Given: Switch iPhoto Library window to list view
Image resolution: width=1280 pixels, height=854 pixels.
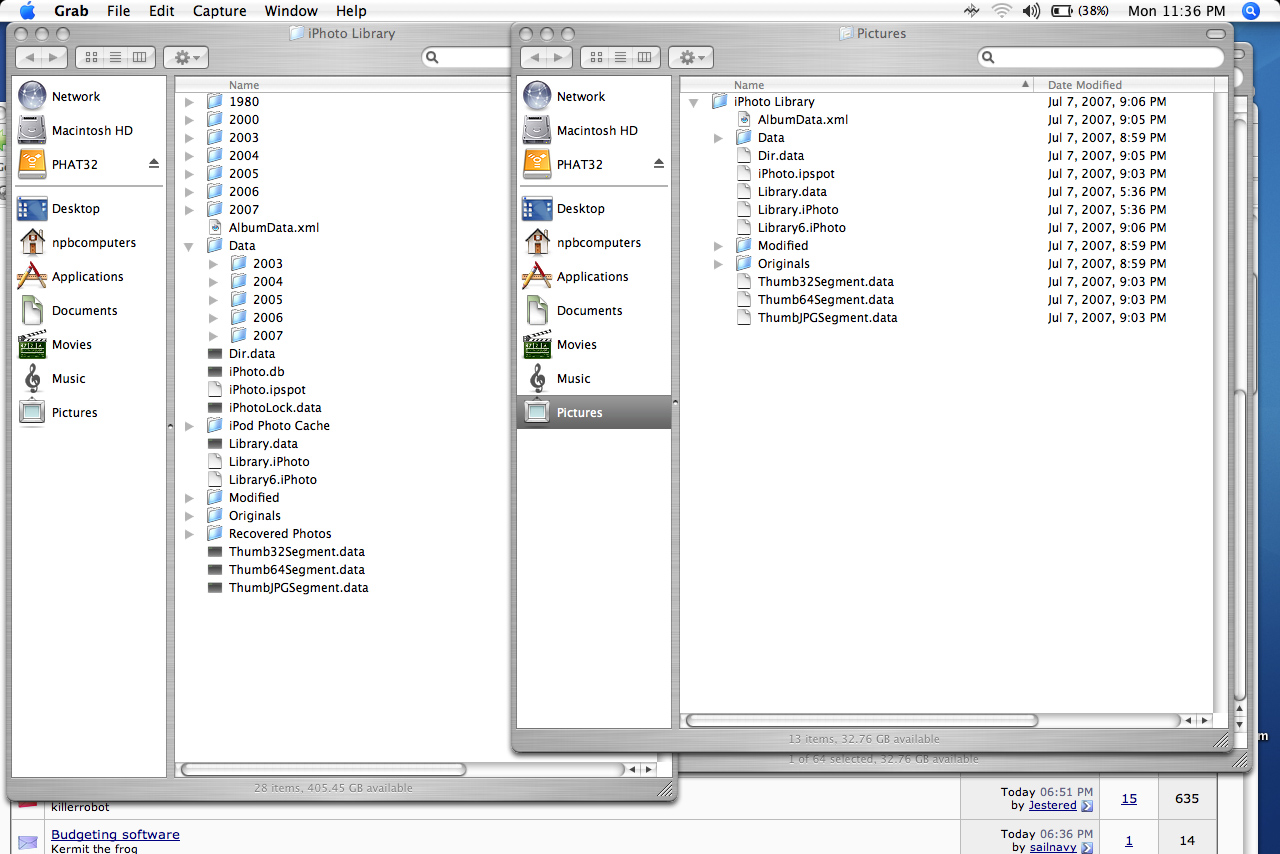Looking at the screenshot, I should [115, 57].
